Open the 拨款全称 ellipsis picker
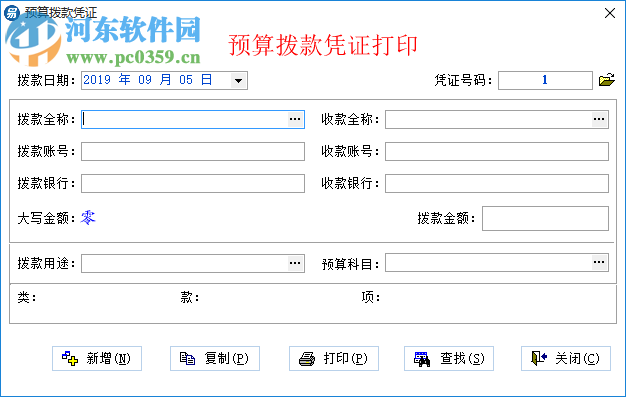 (295, 119)
